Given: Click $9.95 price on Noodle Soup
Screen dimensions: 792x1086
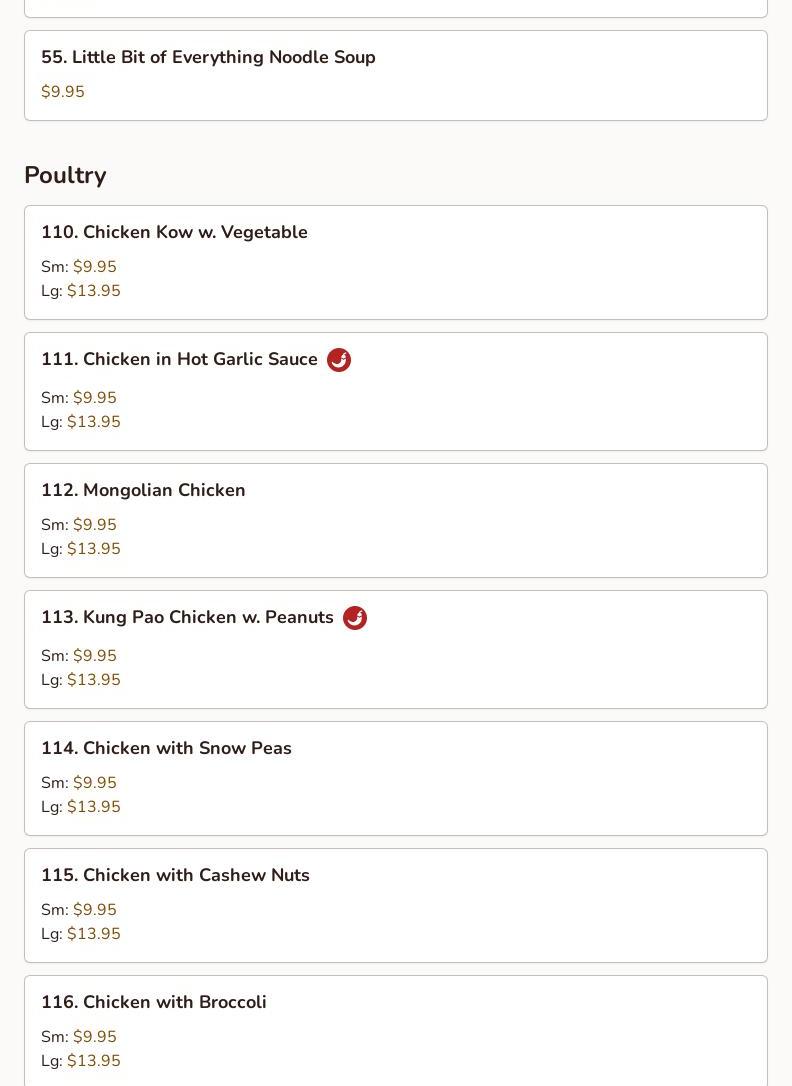Looking at the screenshot, I should pyautogui.click(x=63, y=92).
